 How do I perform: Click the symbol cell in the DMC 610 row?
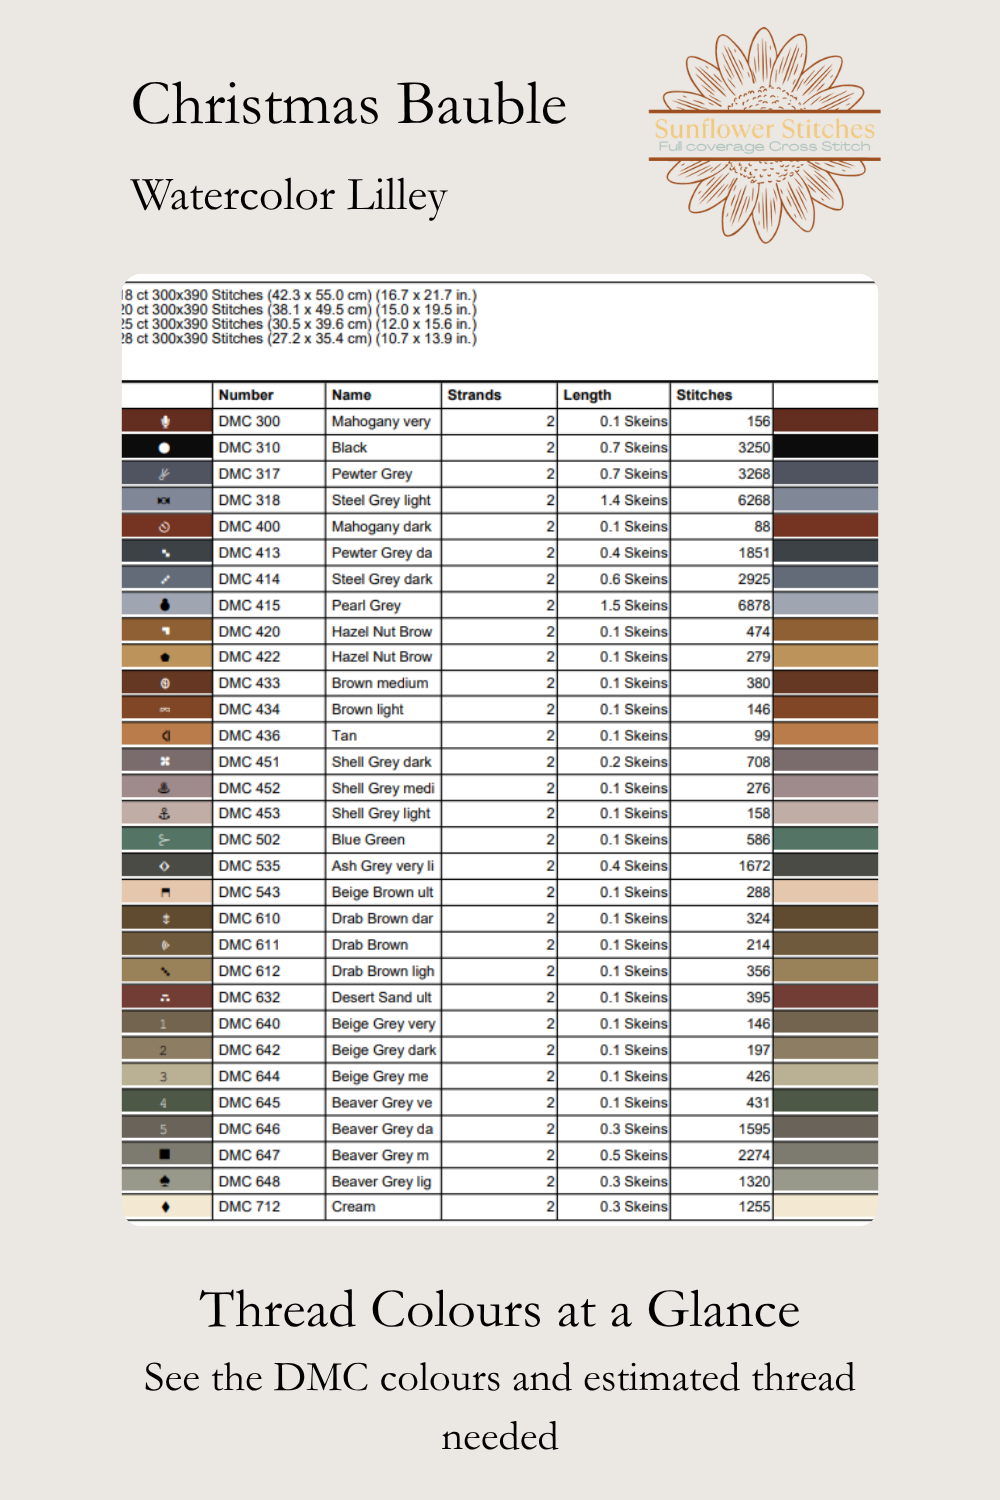click(x=167, y=918)
